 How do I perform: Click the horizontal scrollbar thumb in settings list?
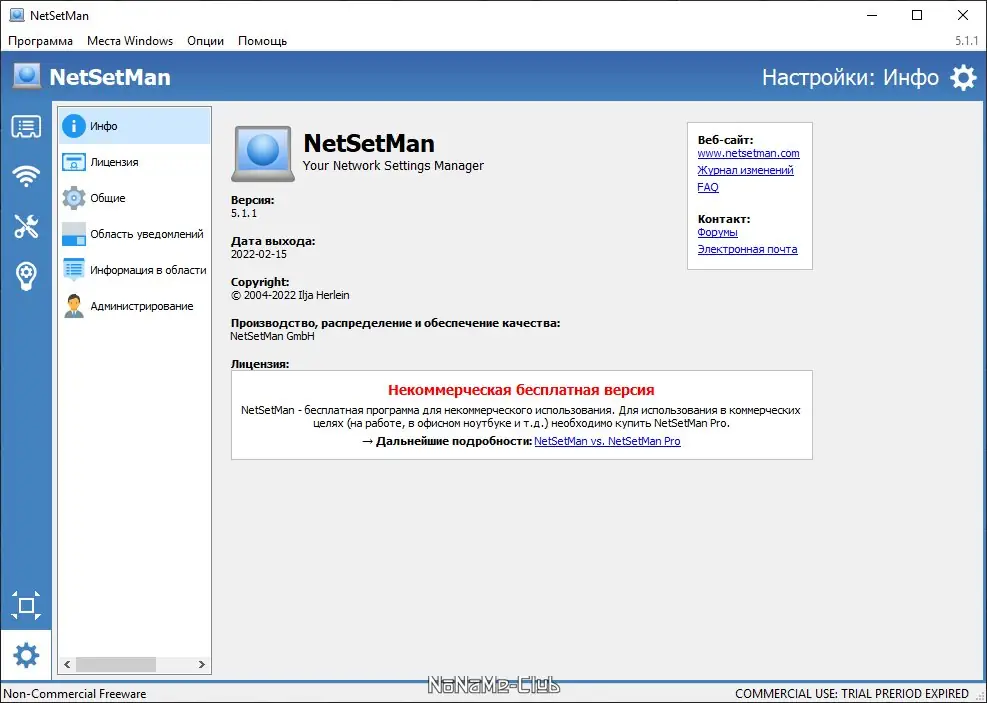(x=116, y=664)
